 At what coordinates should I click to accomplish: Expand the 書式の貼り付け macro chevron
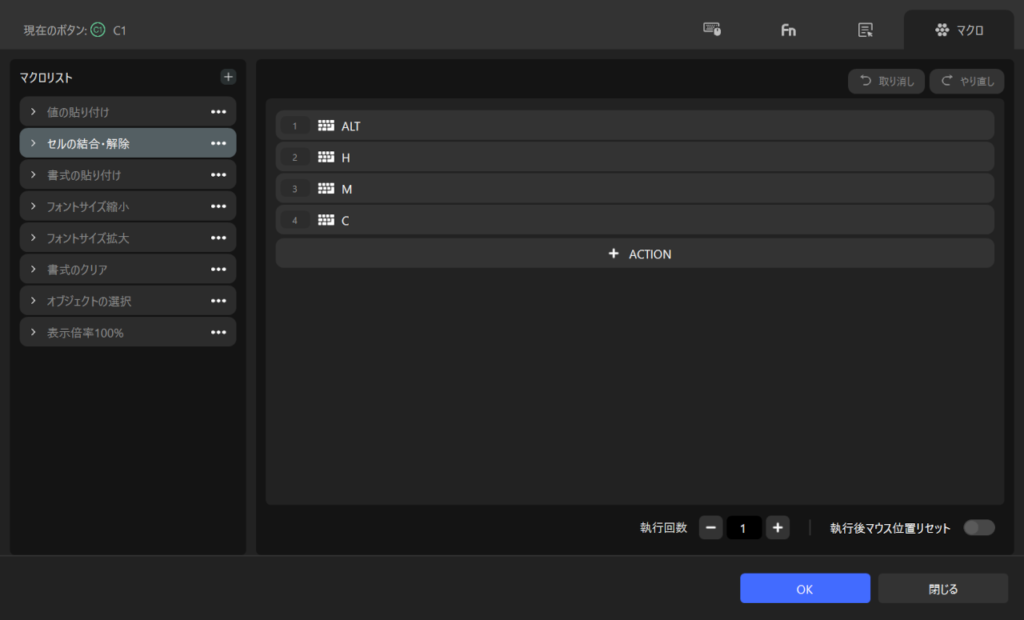(33, 175)
